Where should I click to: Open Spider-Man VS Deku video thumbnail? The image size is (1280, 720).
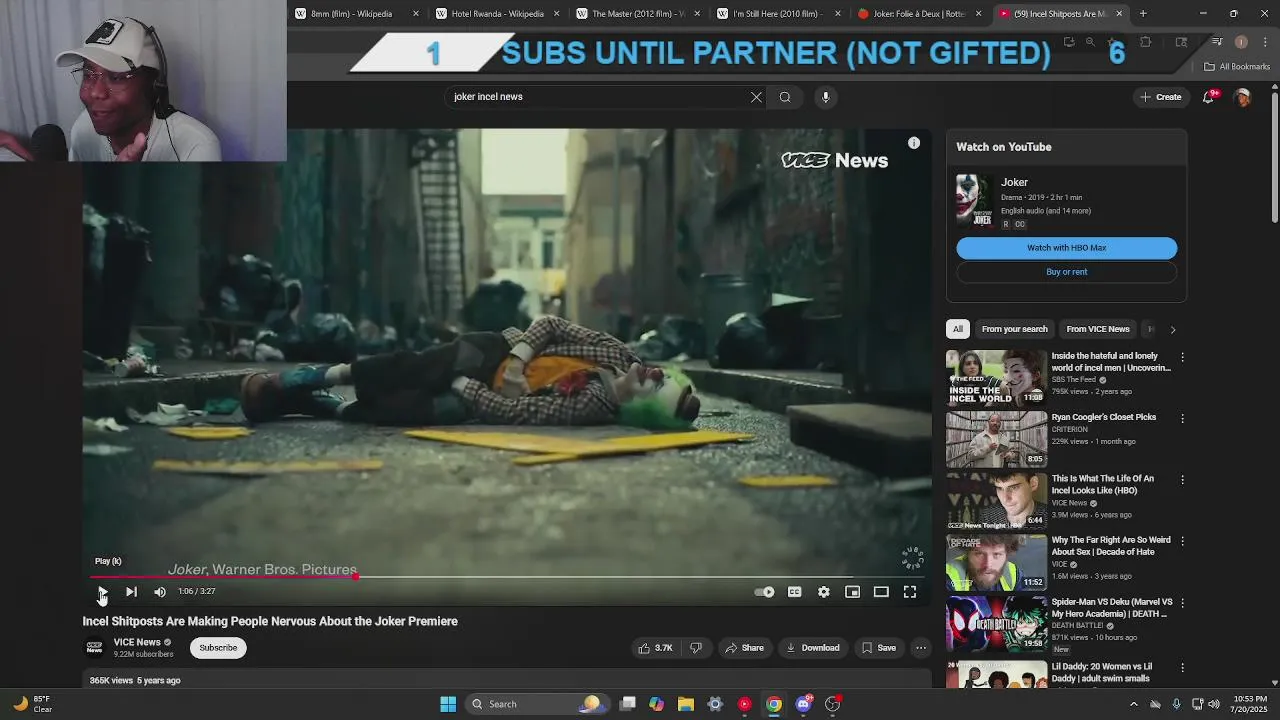click(996, 623)
